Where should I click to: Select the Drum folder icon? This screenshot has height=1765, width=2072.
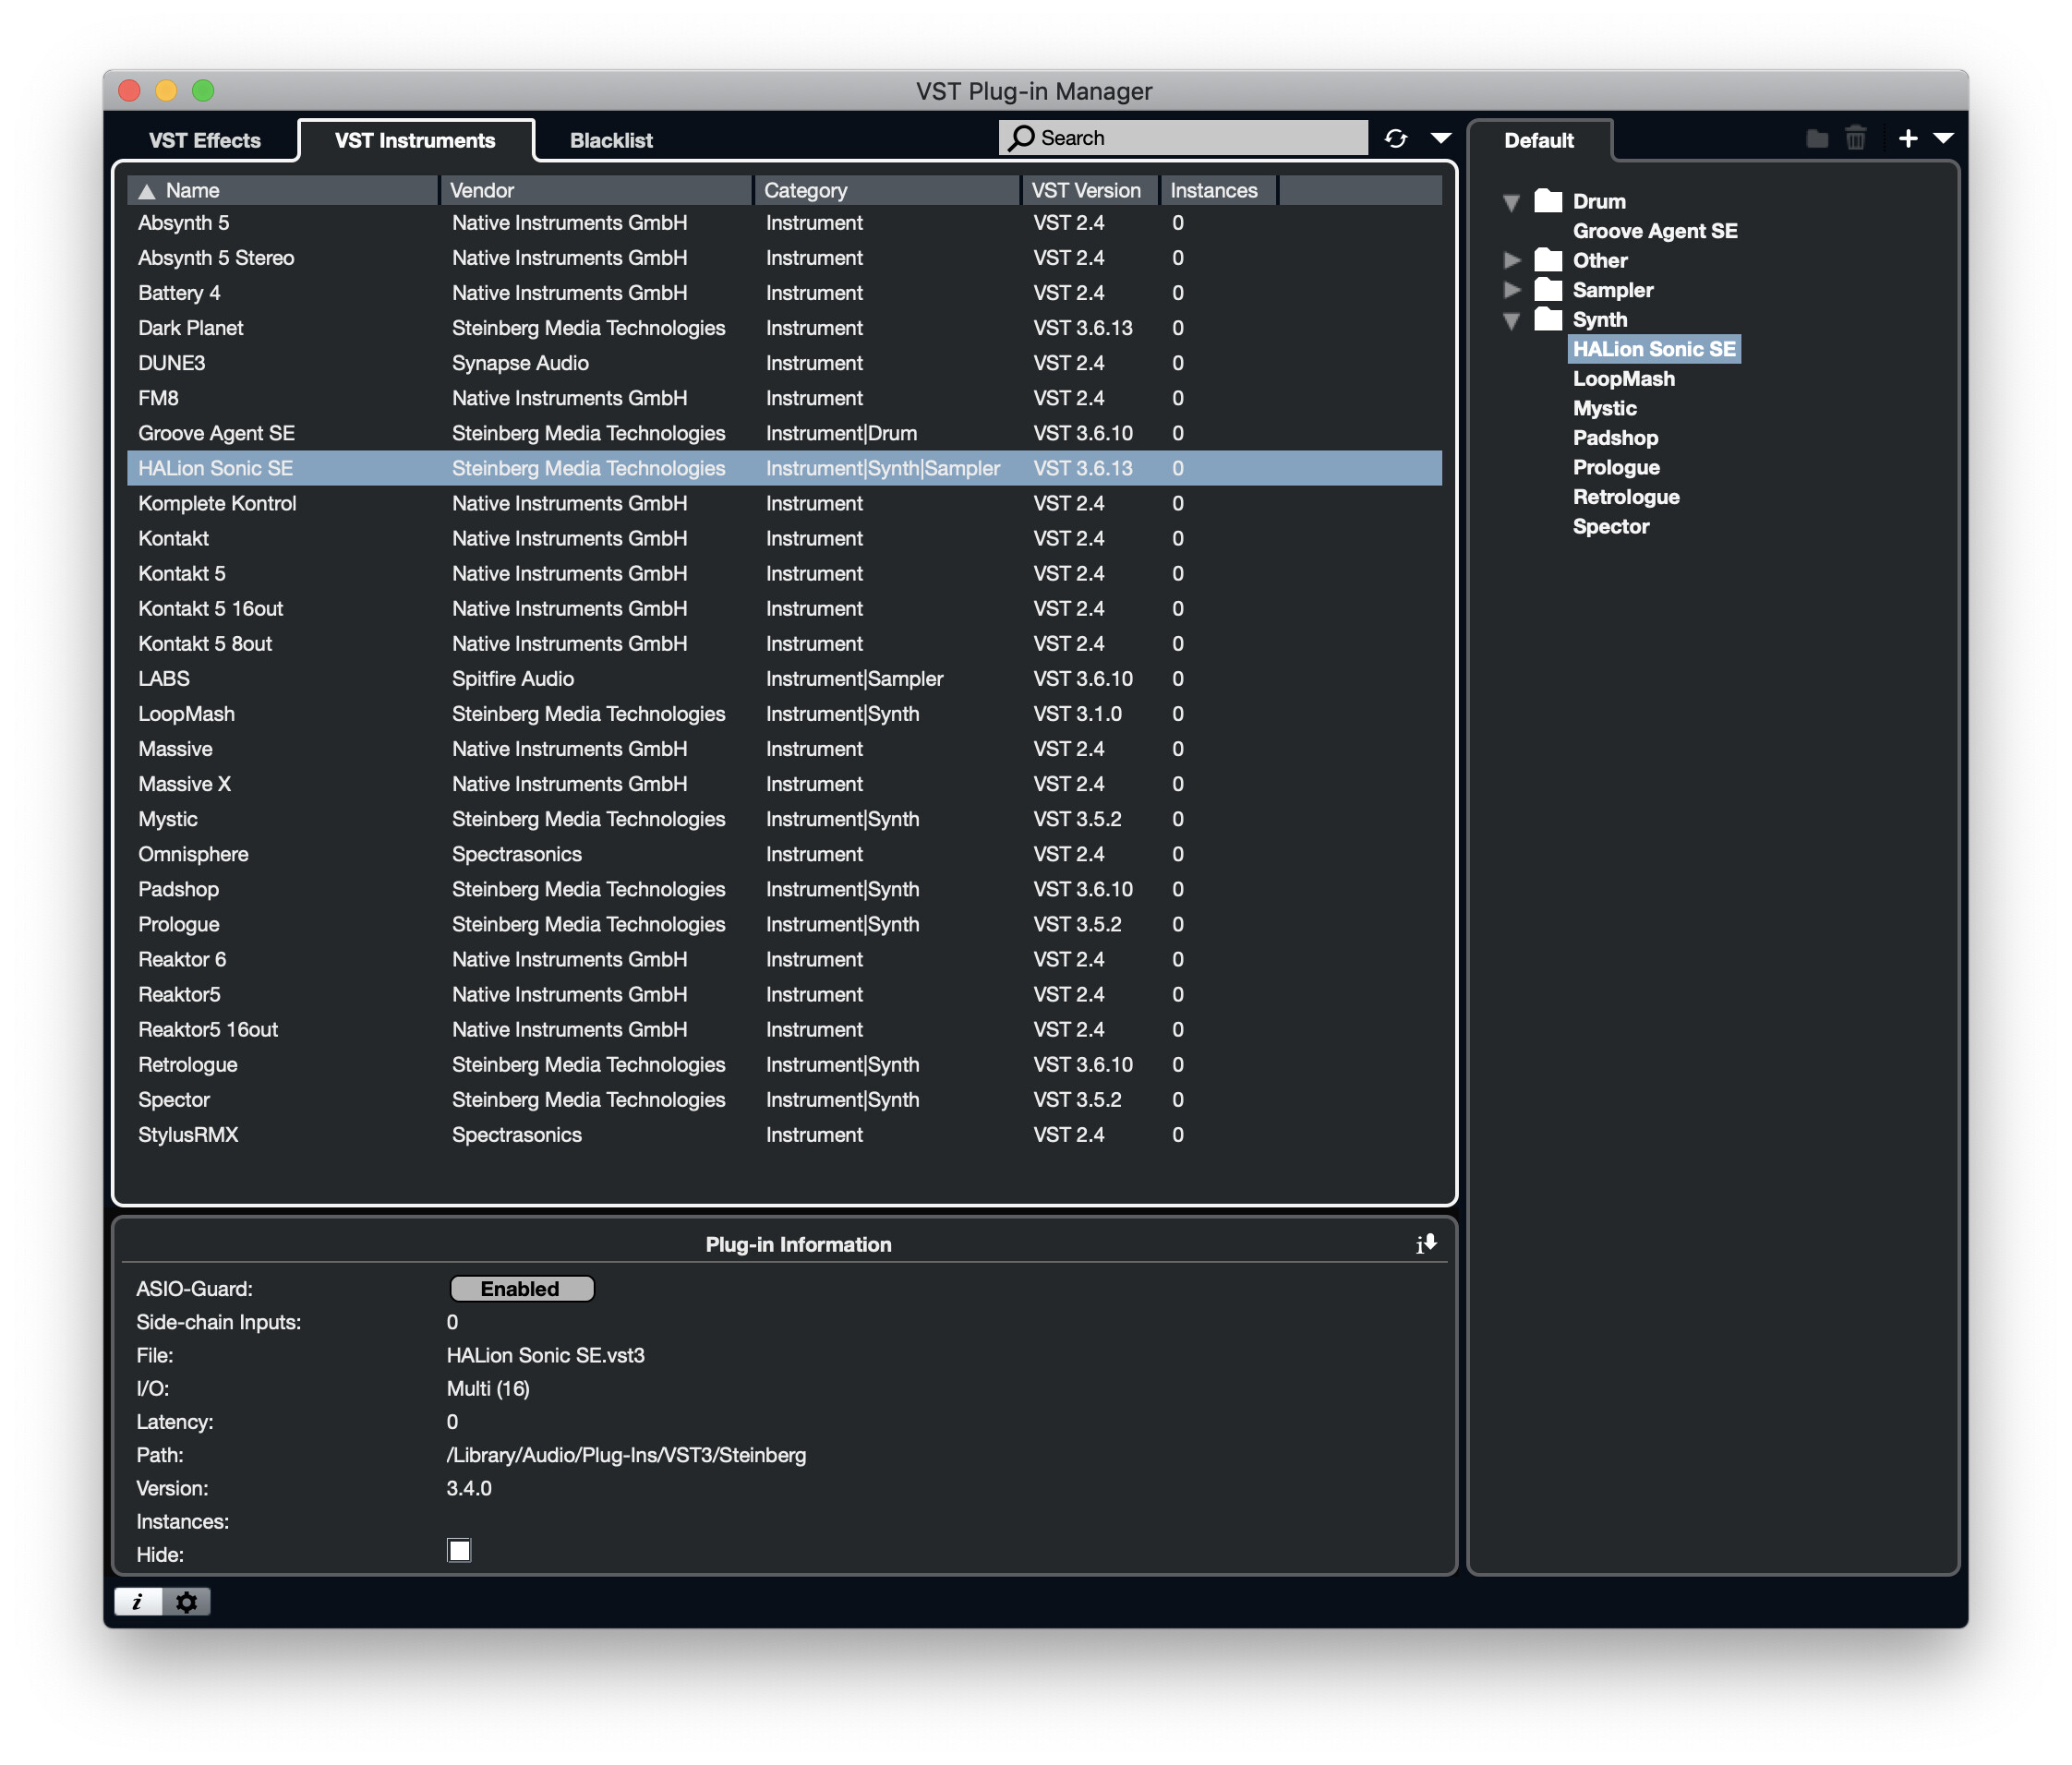pos(1547,200)
